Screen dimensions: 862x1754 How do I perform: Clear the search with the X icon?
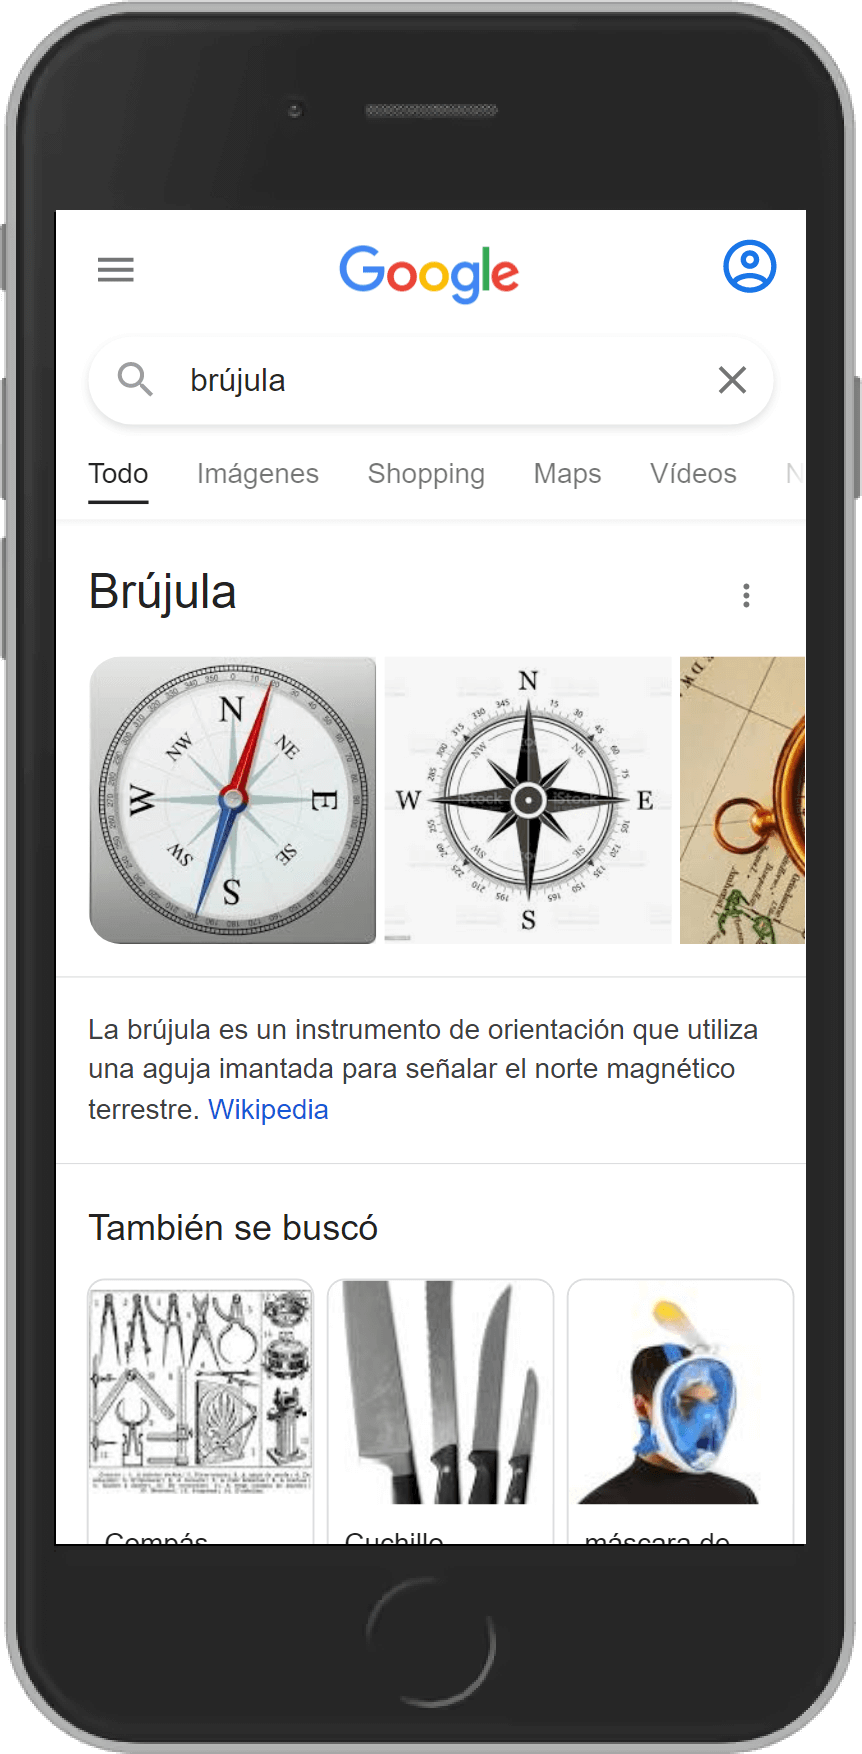click(x=732, y=380)
